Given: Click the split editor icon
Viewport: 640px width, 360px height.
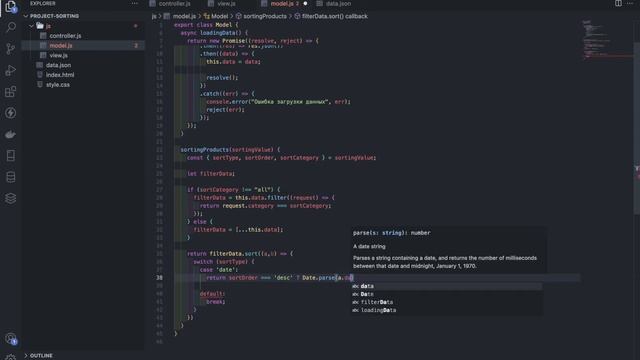Looking at the screenshot, I should tap(618, 3).
